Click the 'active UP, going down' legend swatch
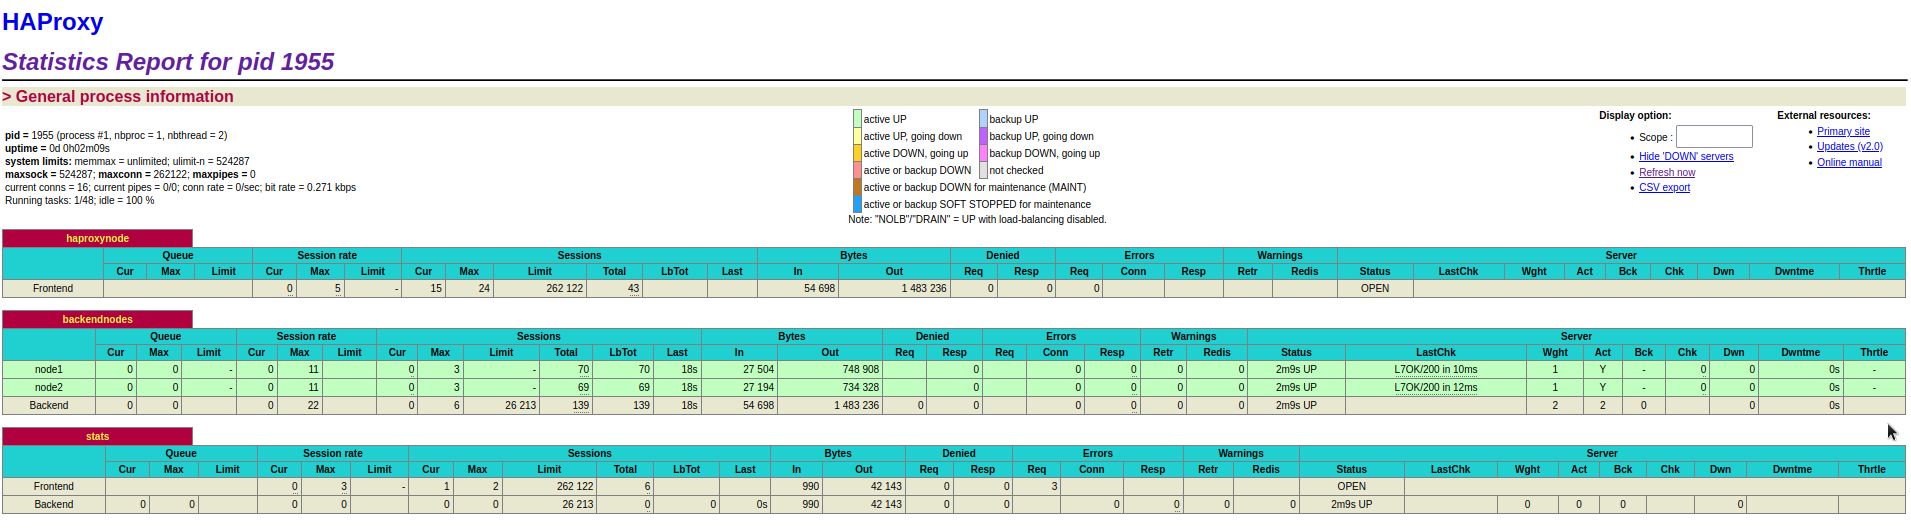 click(857, 136)
